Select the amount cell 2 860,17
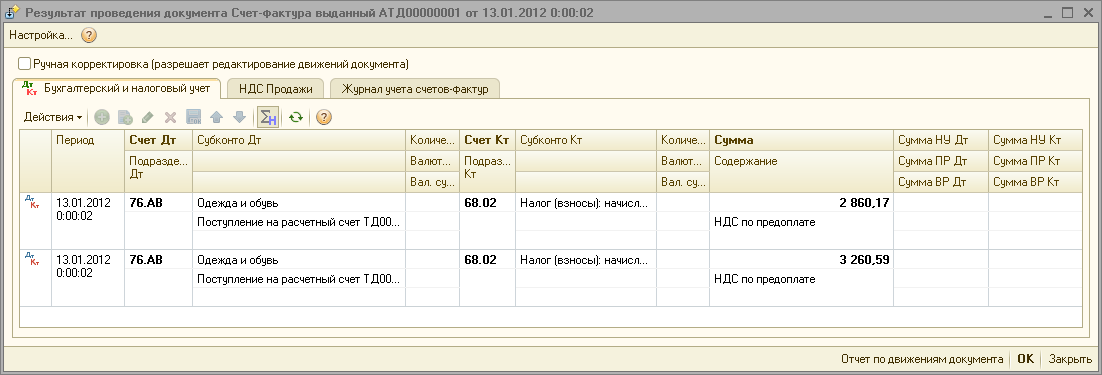The width and height of the screenshot is (1102, 375). [x=801, y=202]
